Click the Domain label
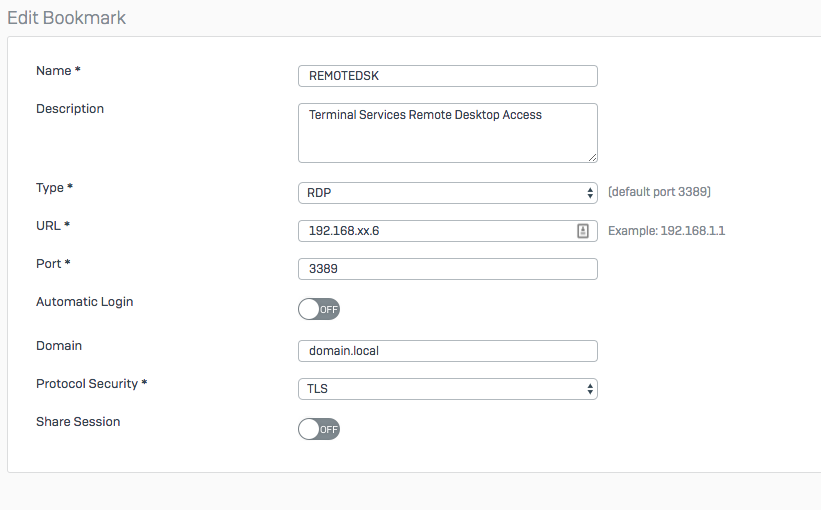The width and height of the screenshot is (821, 510). click(x=59, y=346)
